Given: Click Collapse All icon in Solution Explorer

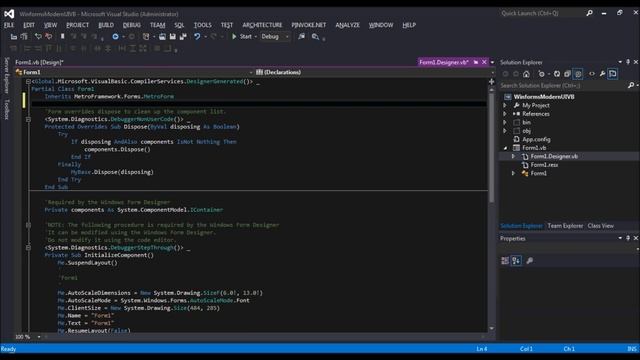Looking at the screenshot, I should click(567, 74).
